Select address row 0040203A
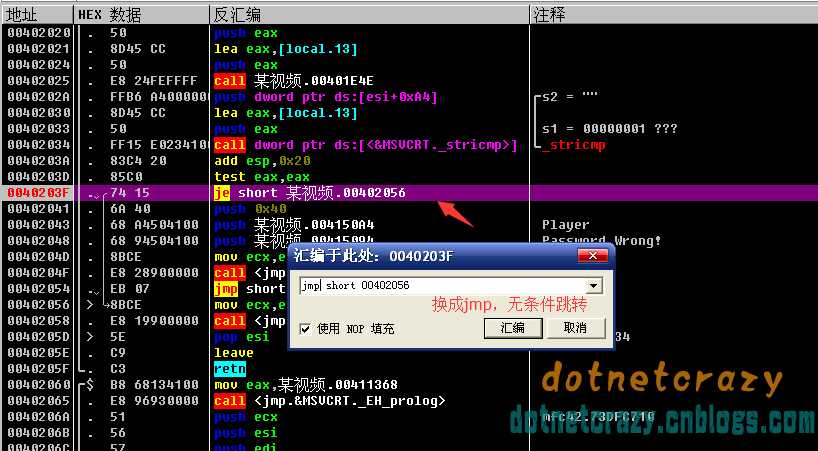 click(39, 161)
